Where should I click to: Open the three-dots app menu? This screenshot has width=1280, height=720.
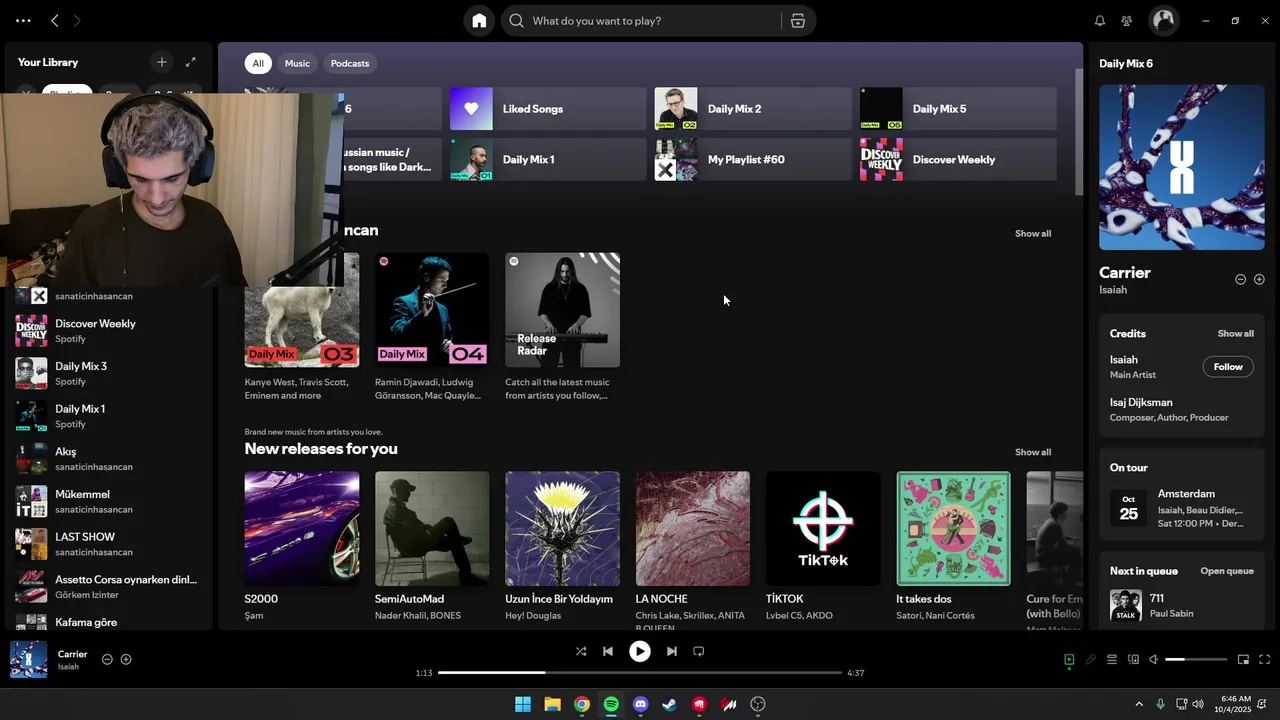click(x=23, y=20)
